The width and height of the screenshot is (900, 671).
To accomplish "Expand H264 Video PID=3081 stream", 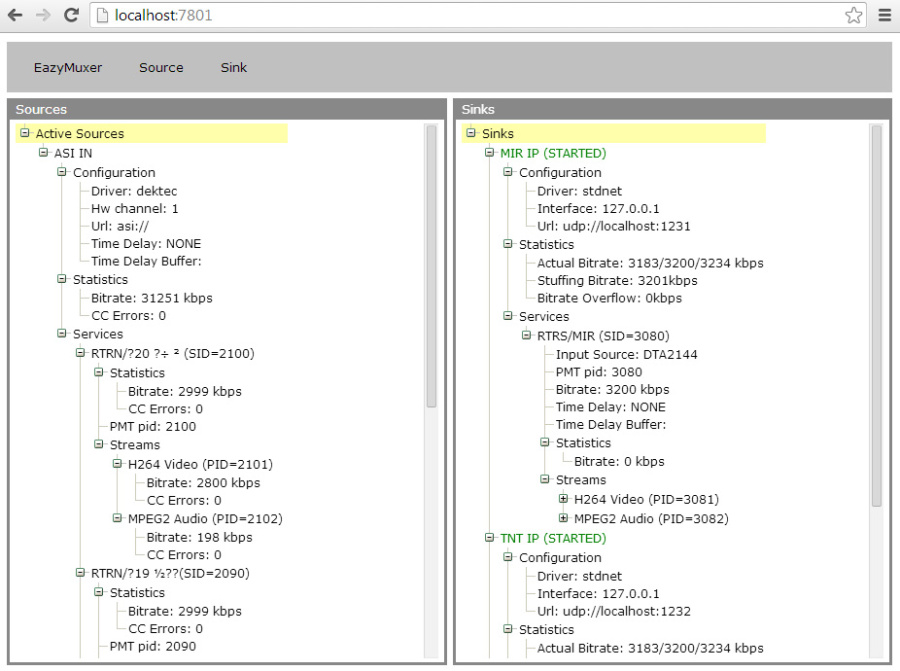I will [x=564, y=499].
